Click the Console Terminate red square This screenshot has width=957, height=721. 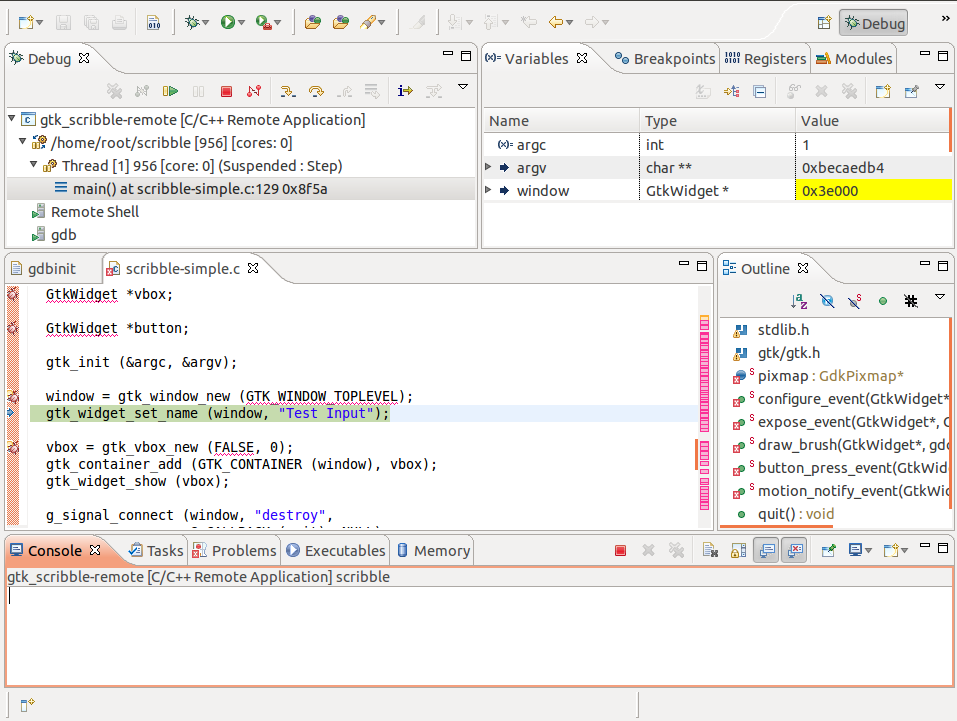pyautogui.click(x=621, y=551)
